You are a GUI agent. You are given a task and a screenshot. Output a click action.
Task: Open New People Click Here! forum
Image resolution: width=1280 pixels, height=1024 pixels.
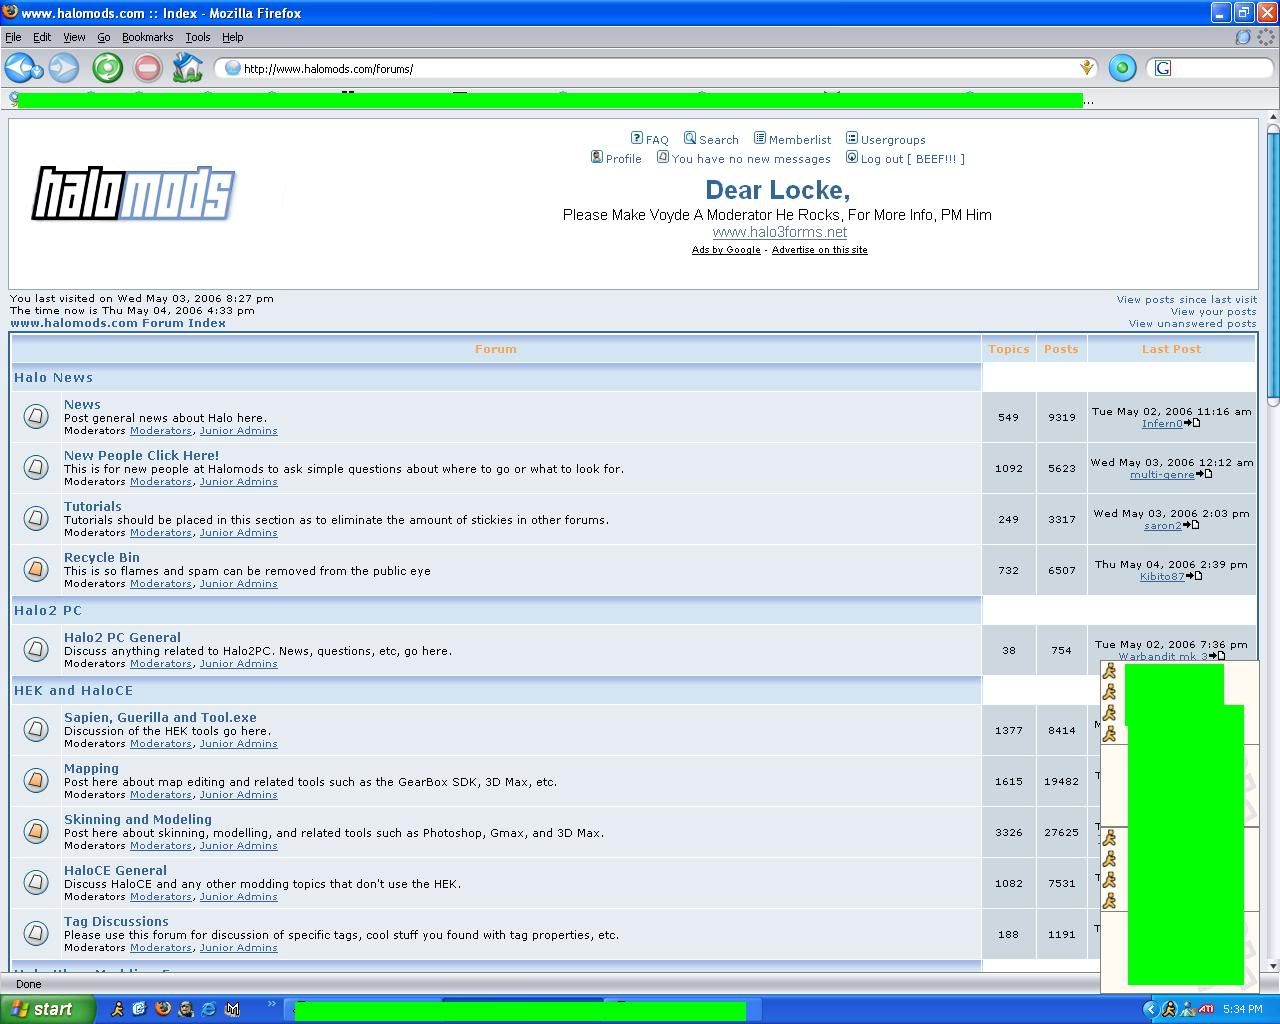tap(141, 455)
